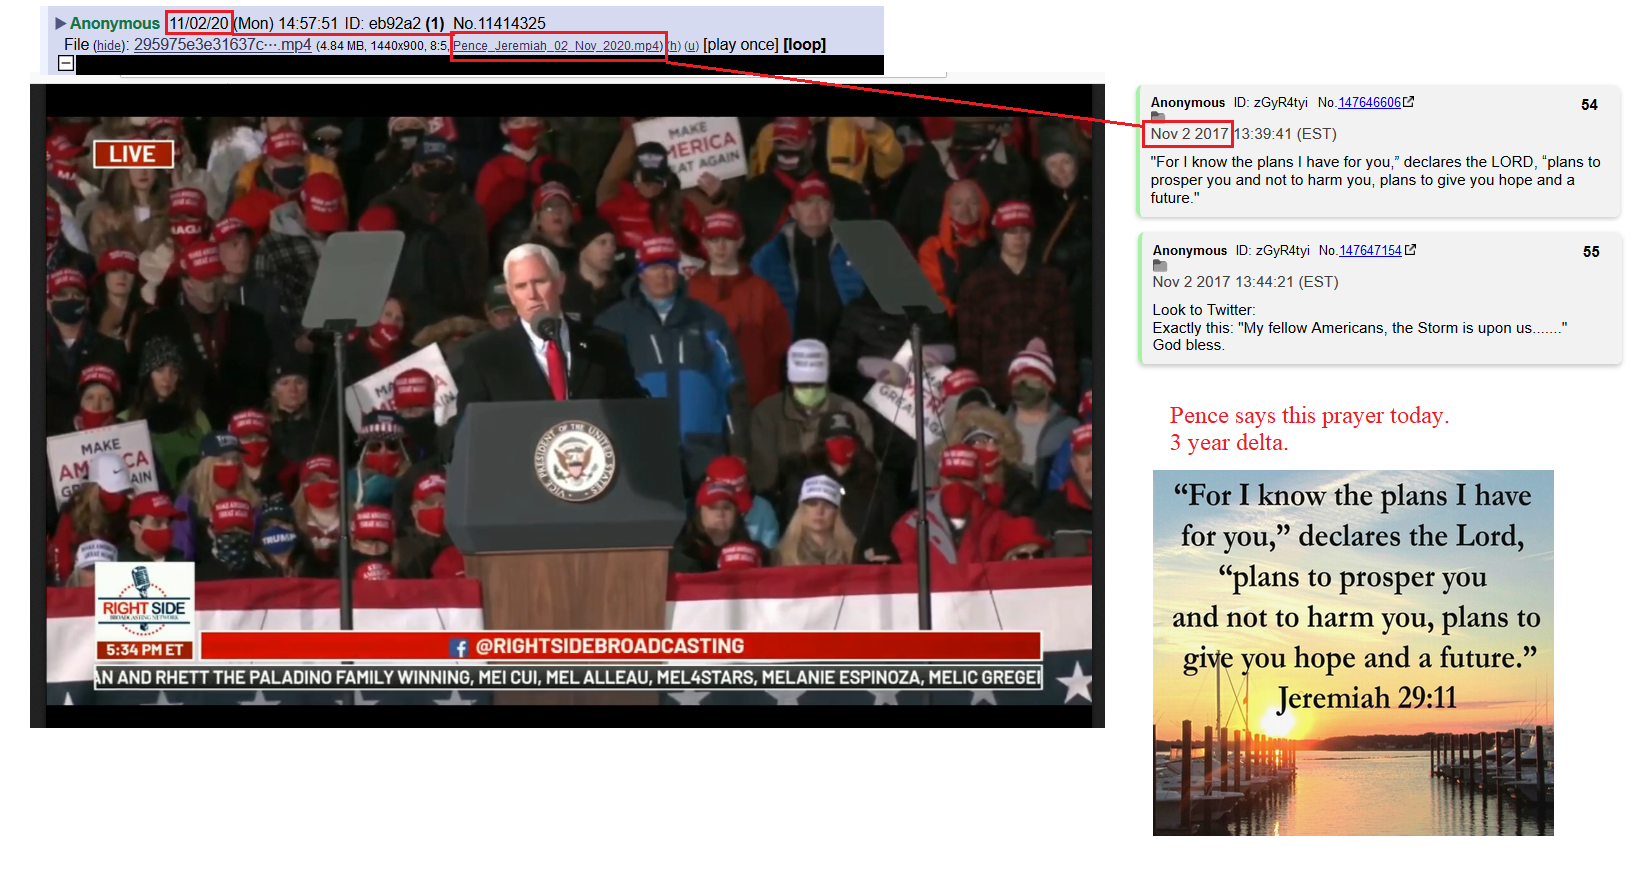Click the date 11/02/20 on top post
The image size is (1645, 875).
click(199, 23)
